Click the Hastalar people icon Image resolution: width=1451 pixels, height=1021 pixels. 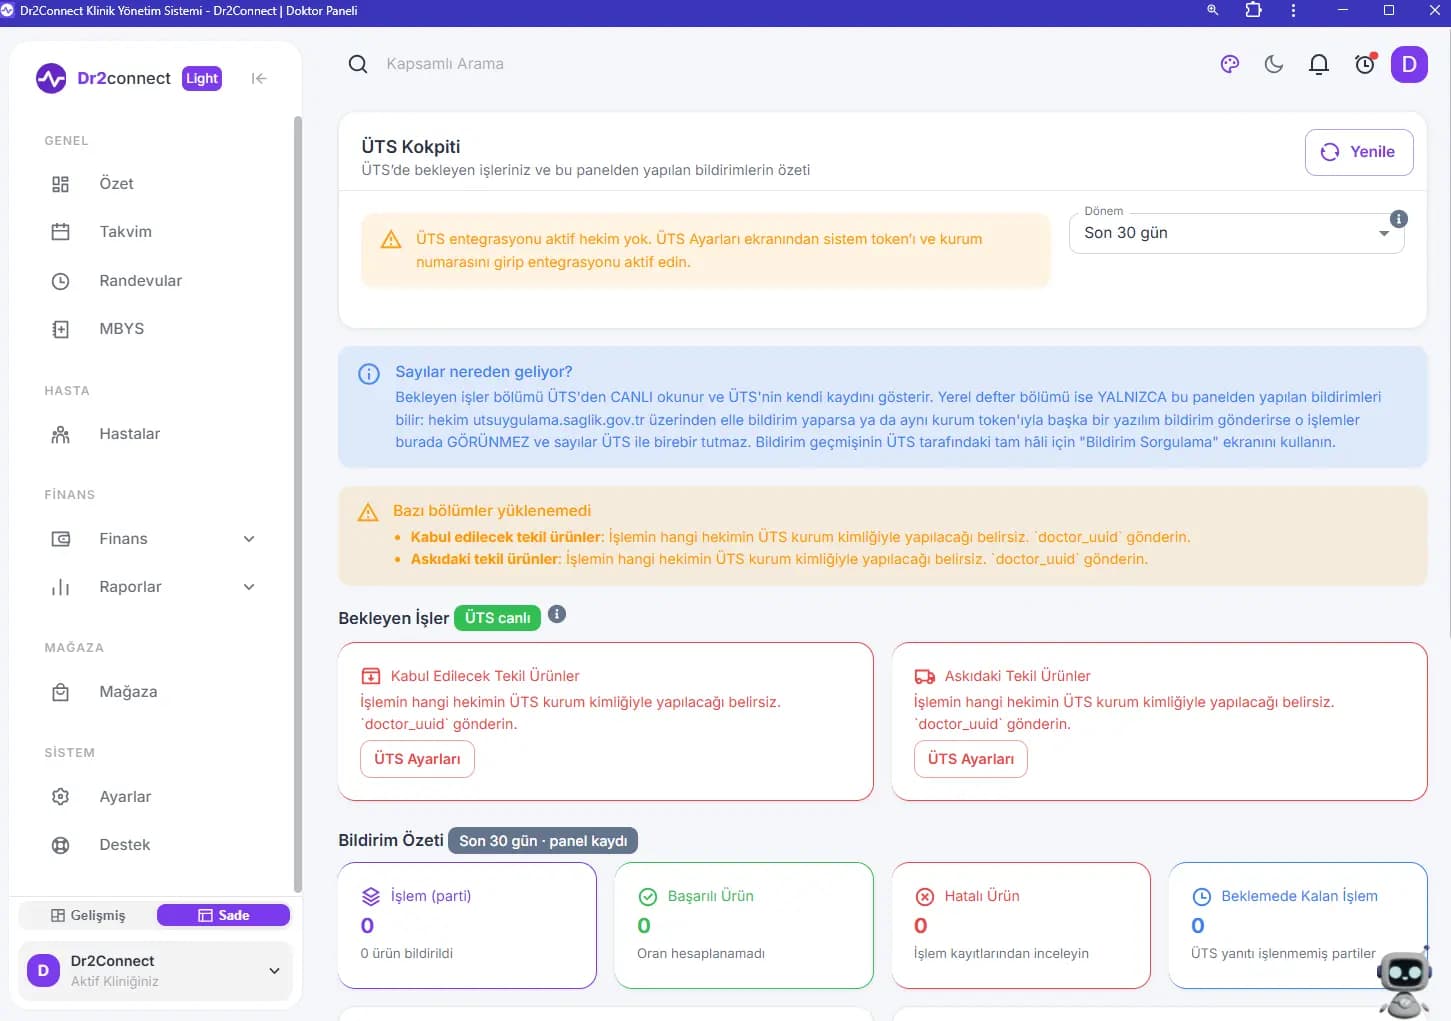click(60, 434)
